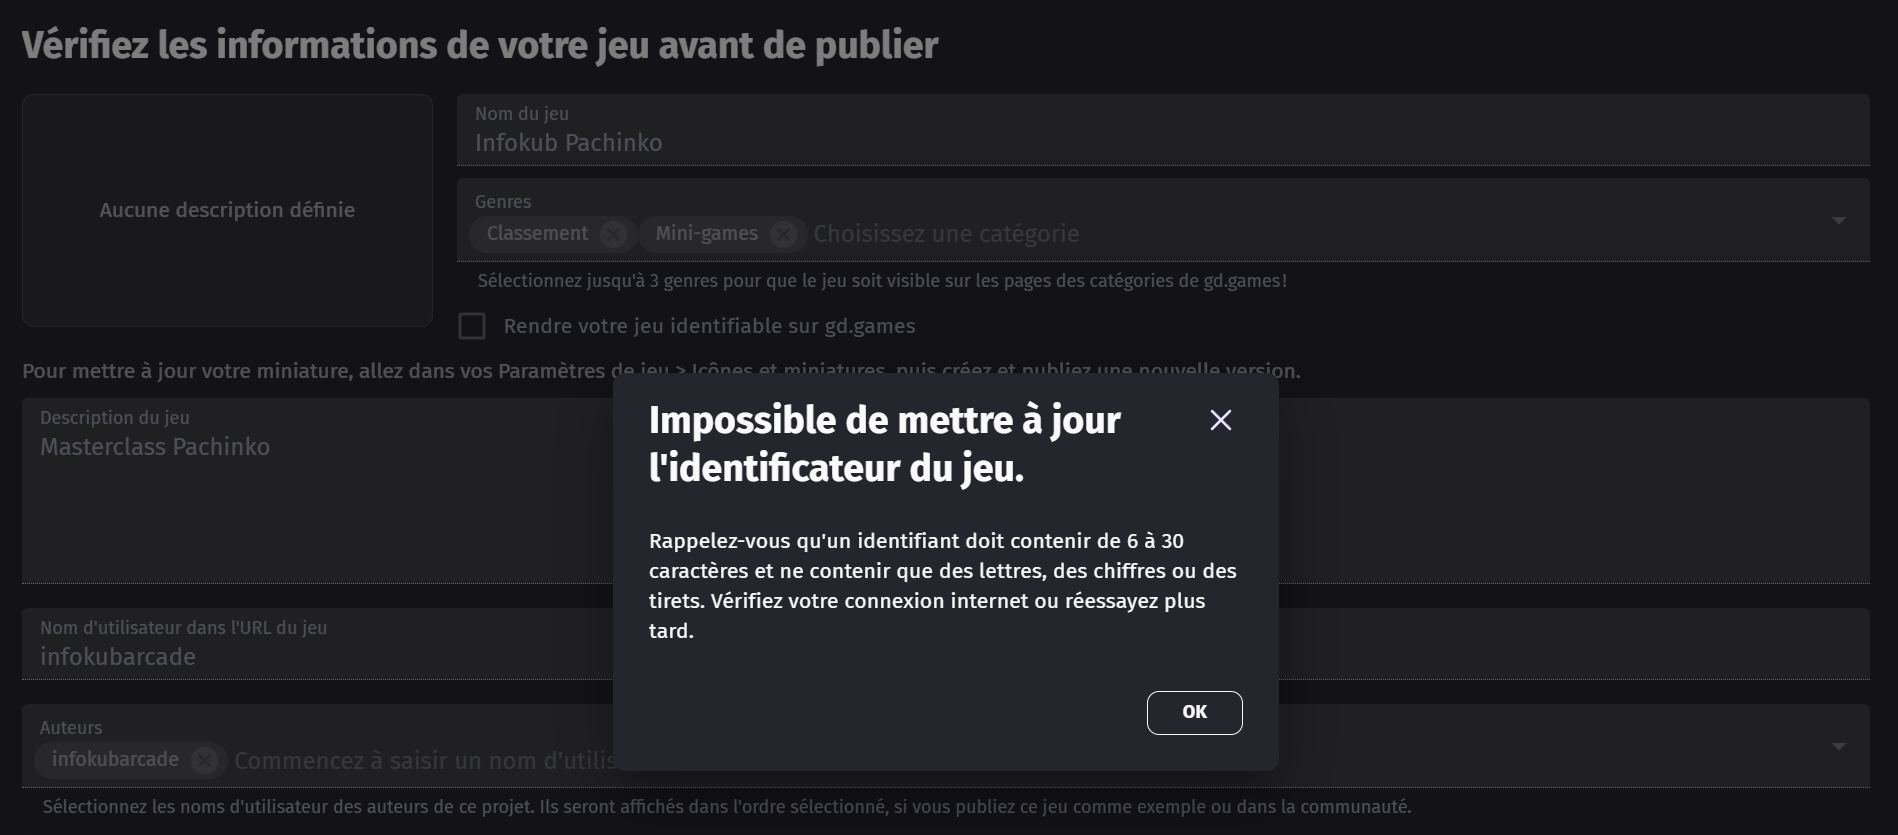Remove the Classement genre chip
Image resolution: width=1898 pixels, height=835 pixels.
click(613, 234)
